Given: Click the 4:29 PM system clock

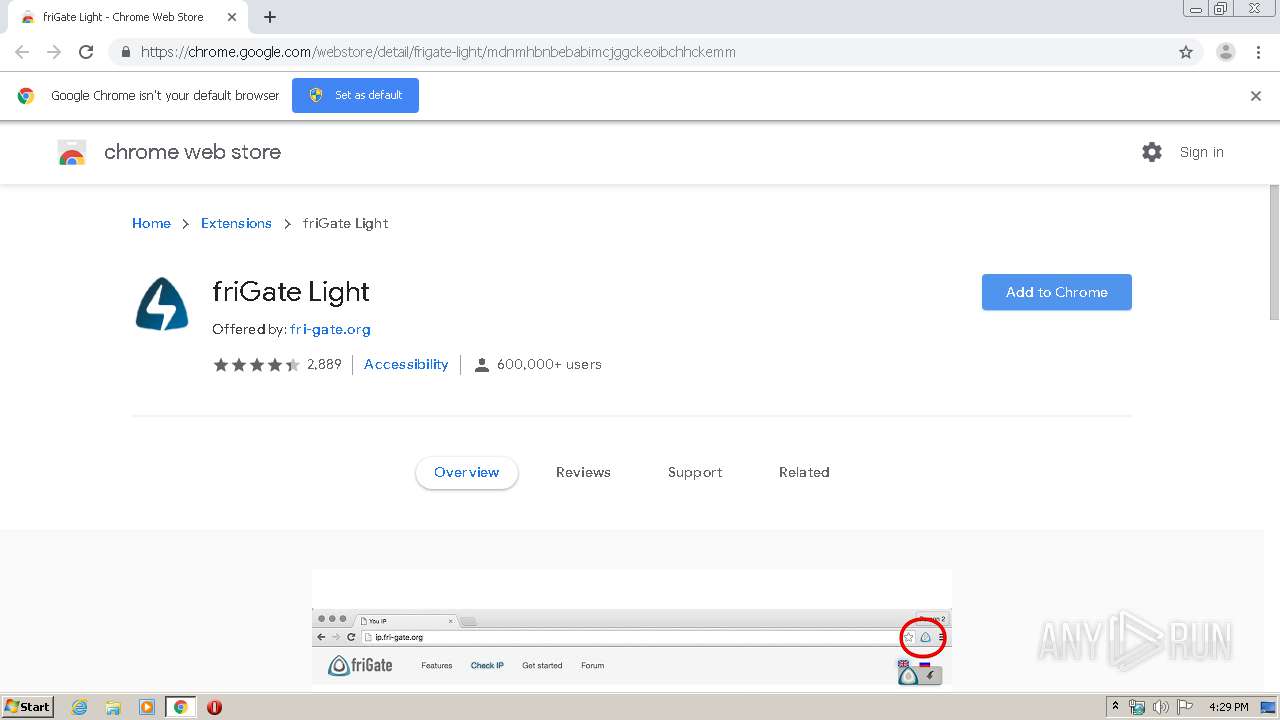Looking at the screenshot, I should [x=1229, y=707].
